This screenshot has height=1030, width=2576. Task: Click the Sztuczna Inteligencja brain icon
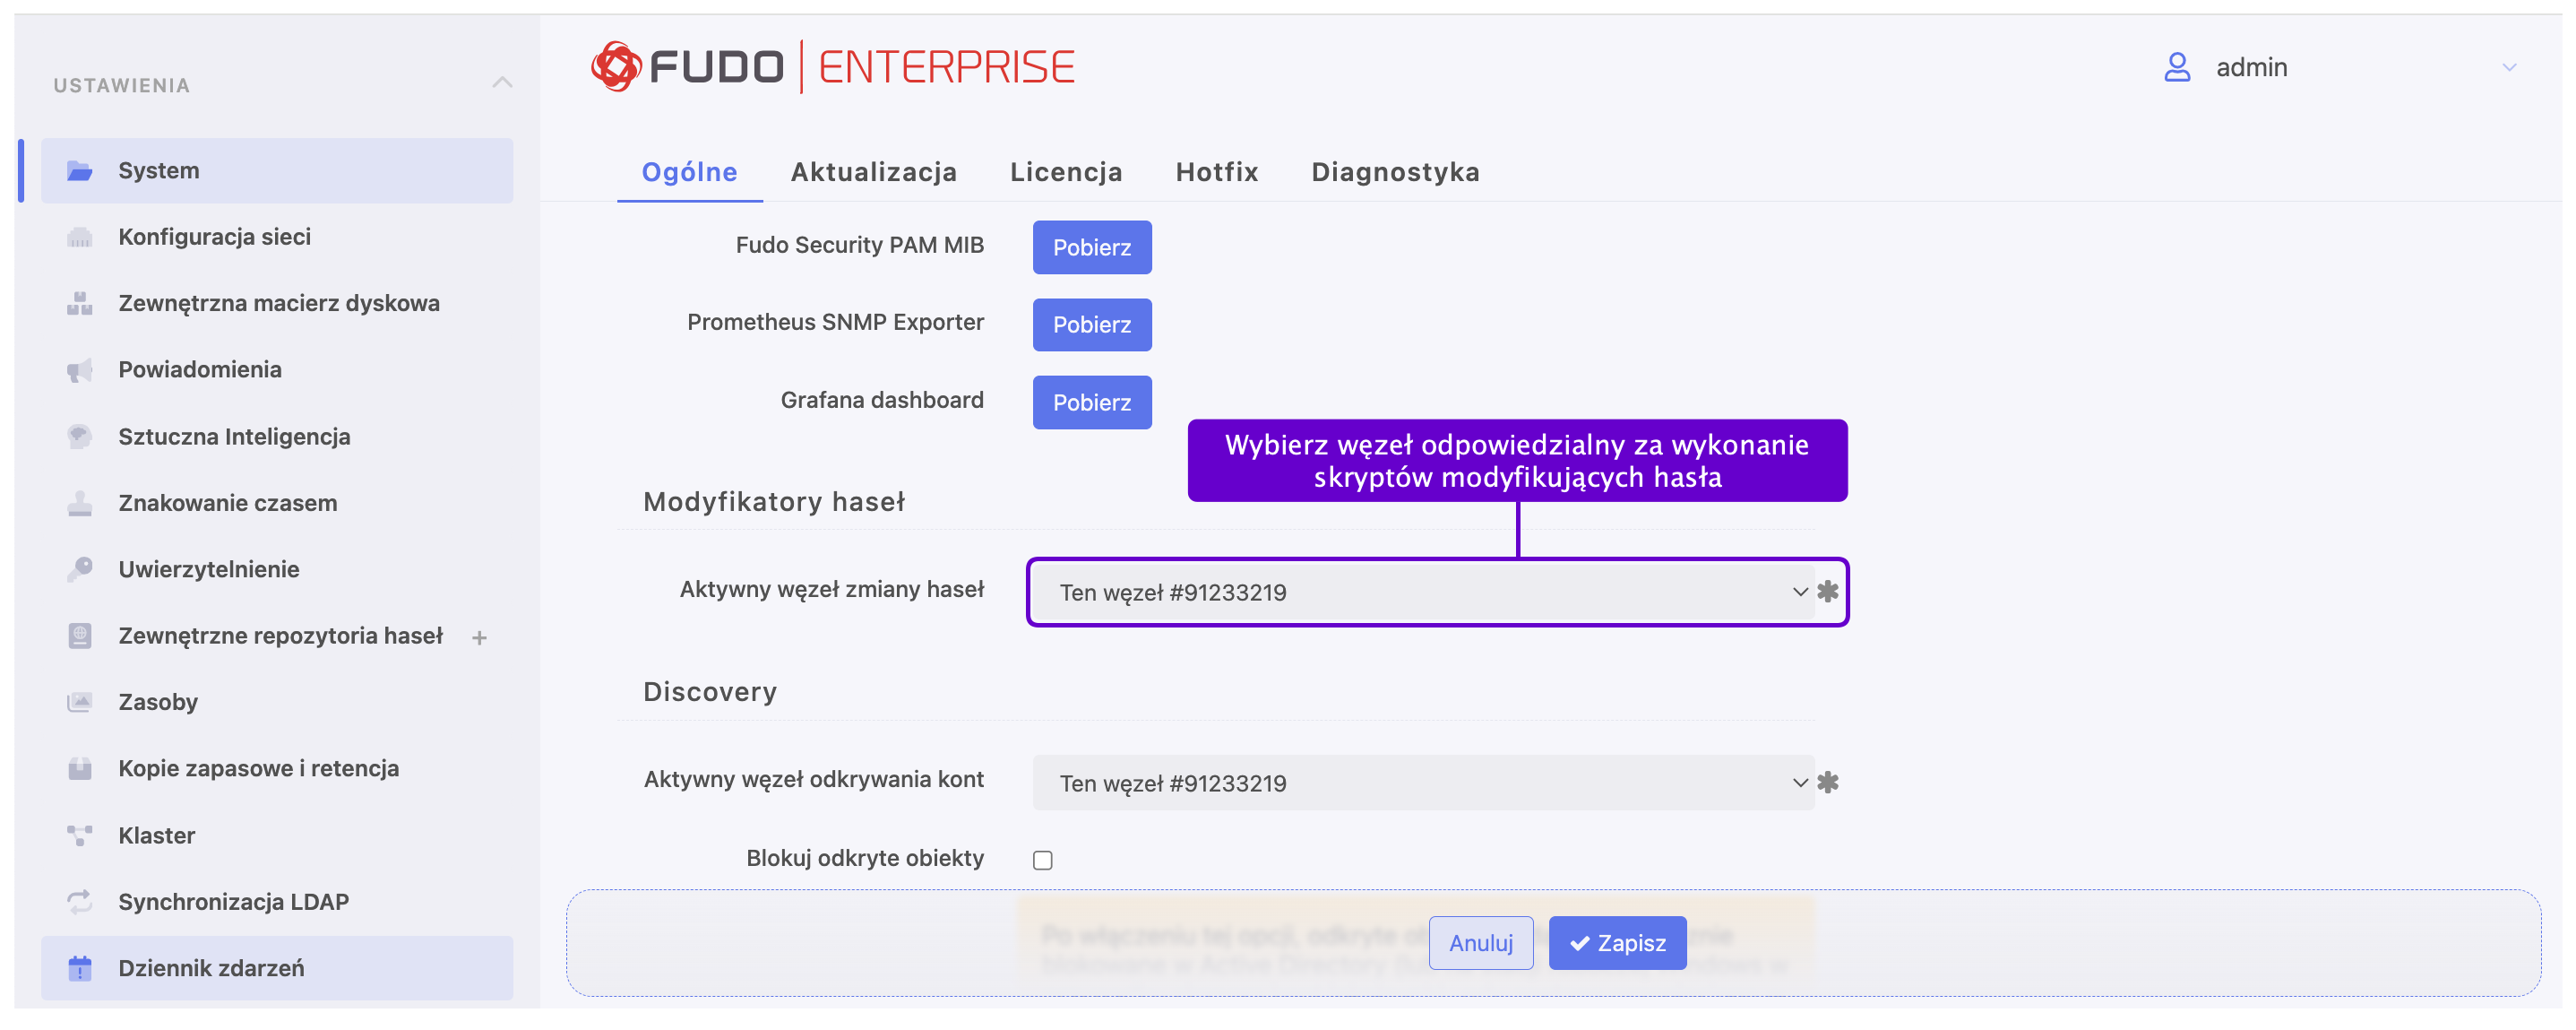click(80, 437)
